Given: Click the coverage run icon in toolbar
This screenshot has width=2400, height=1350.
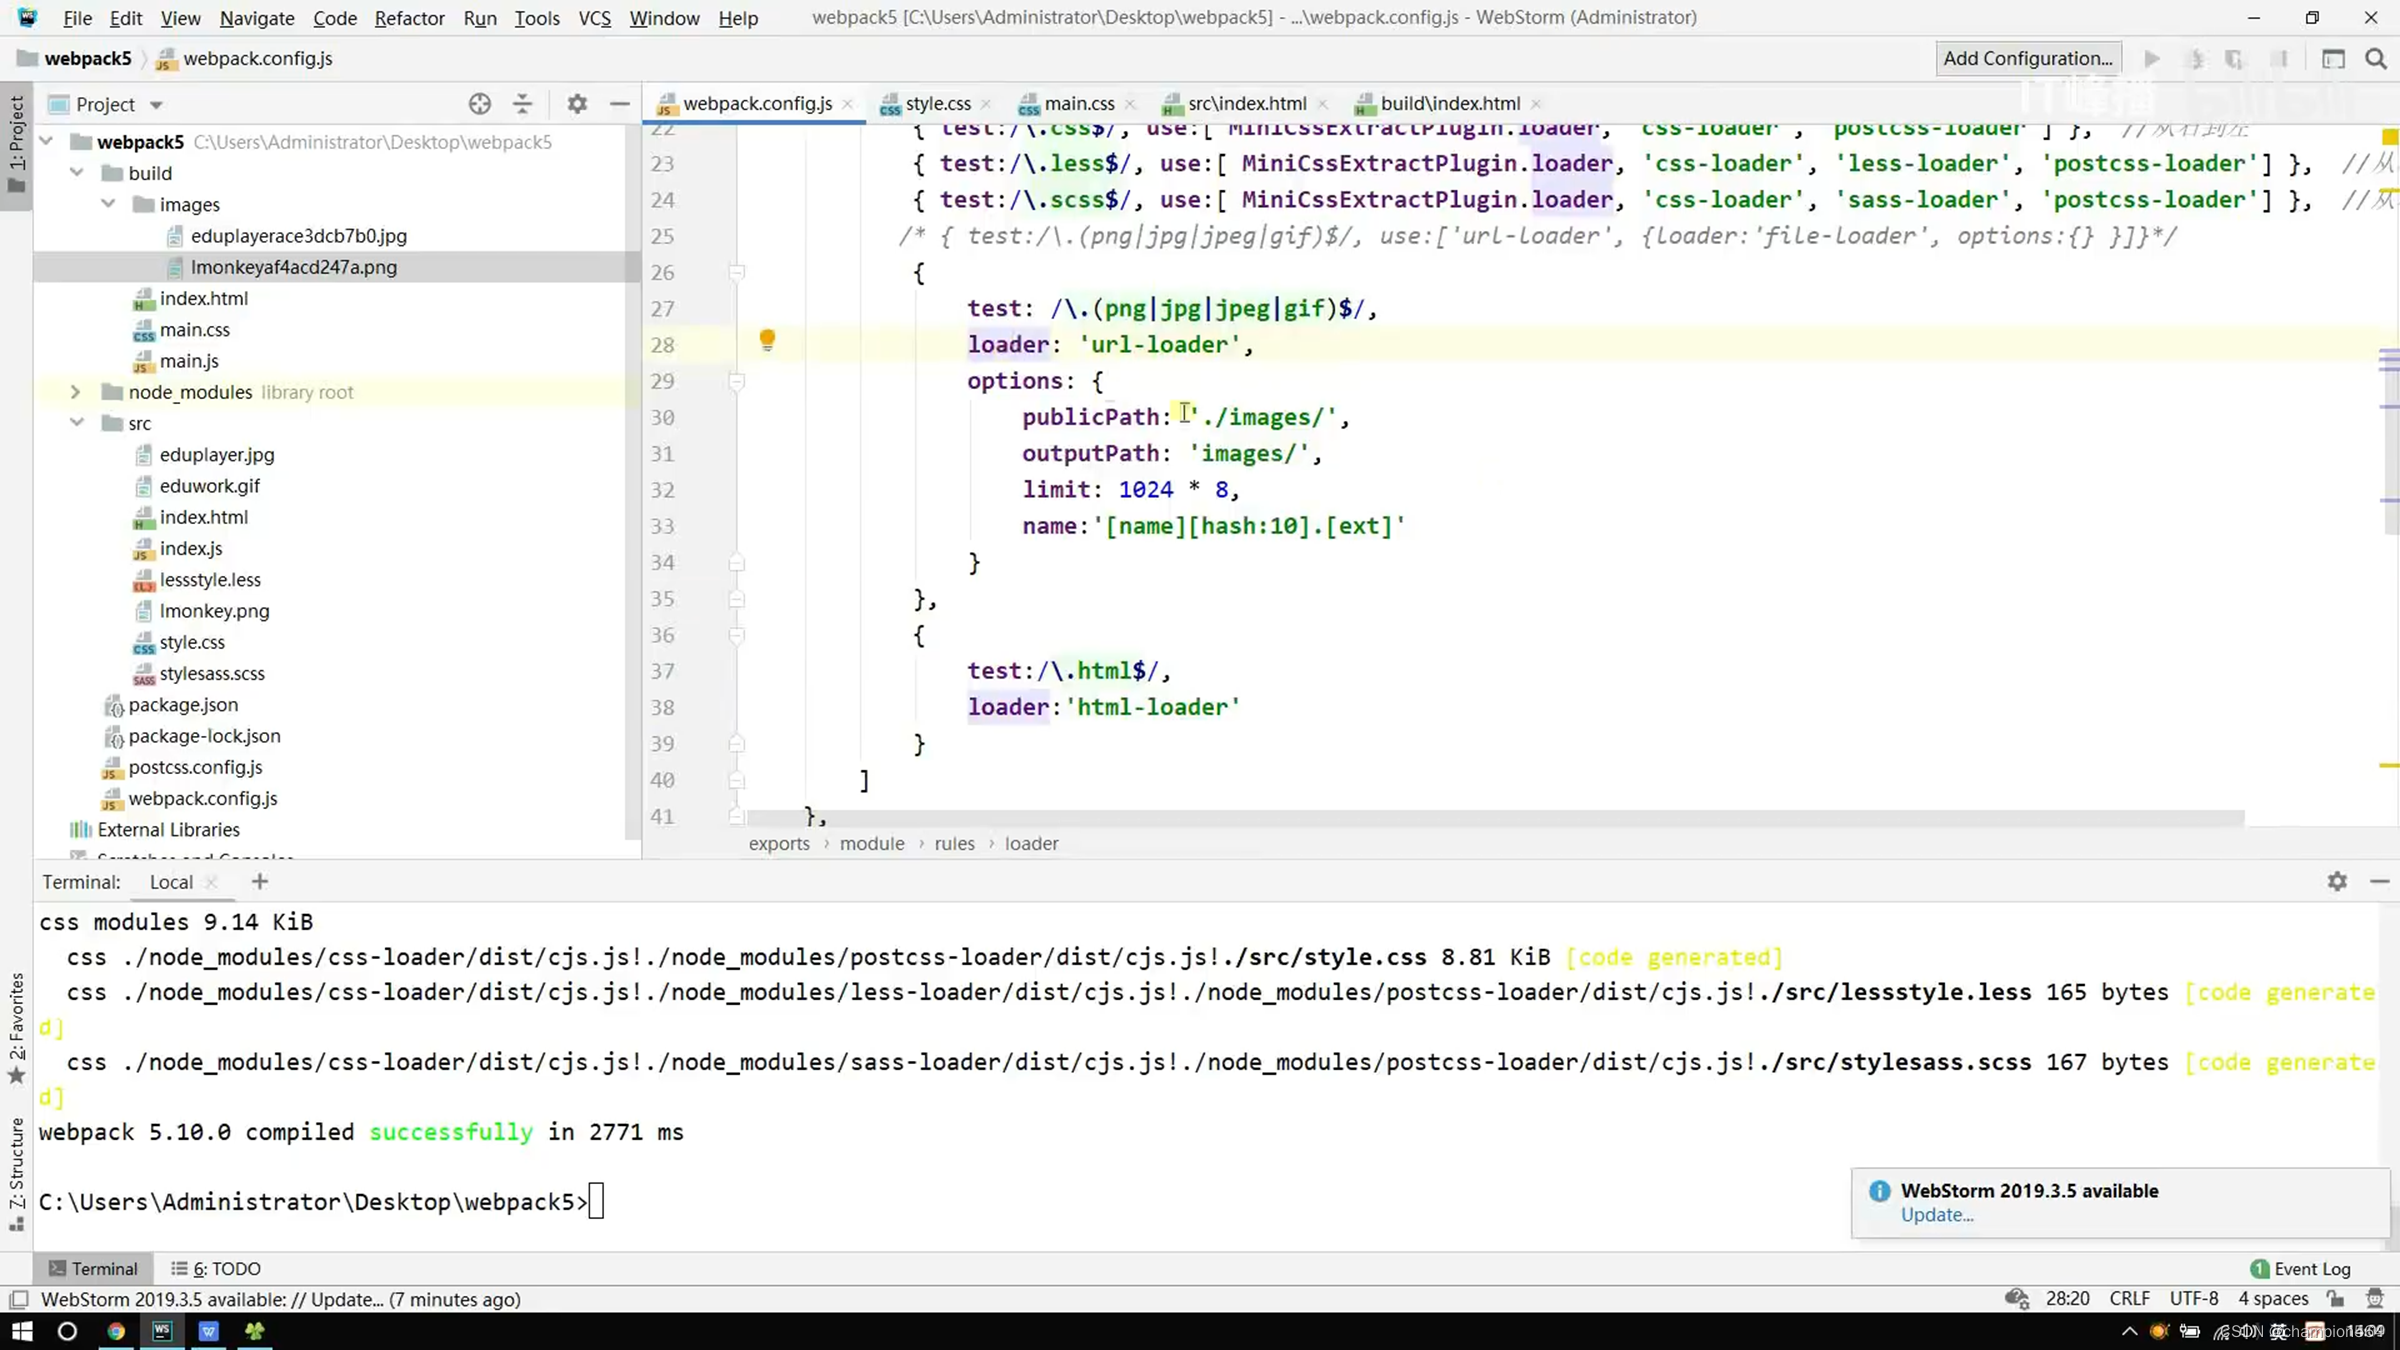Looking at the screenshot, I should click(x=2234, y=59).
